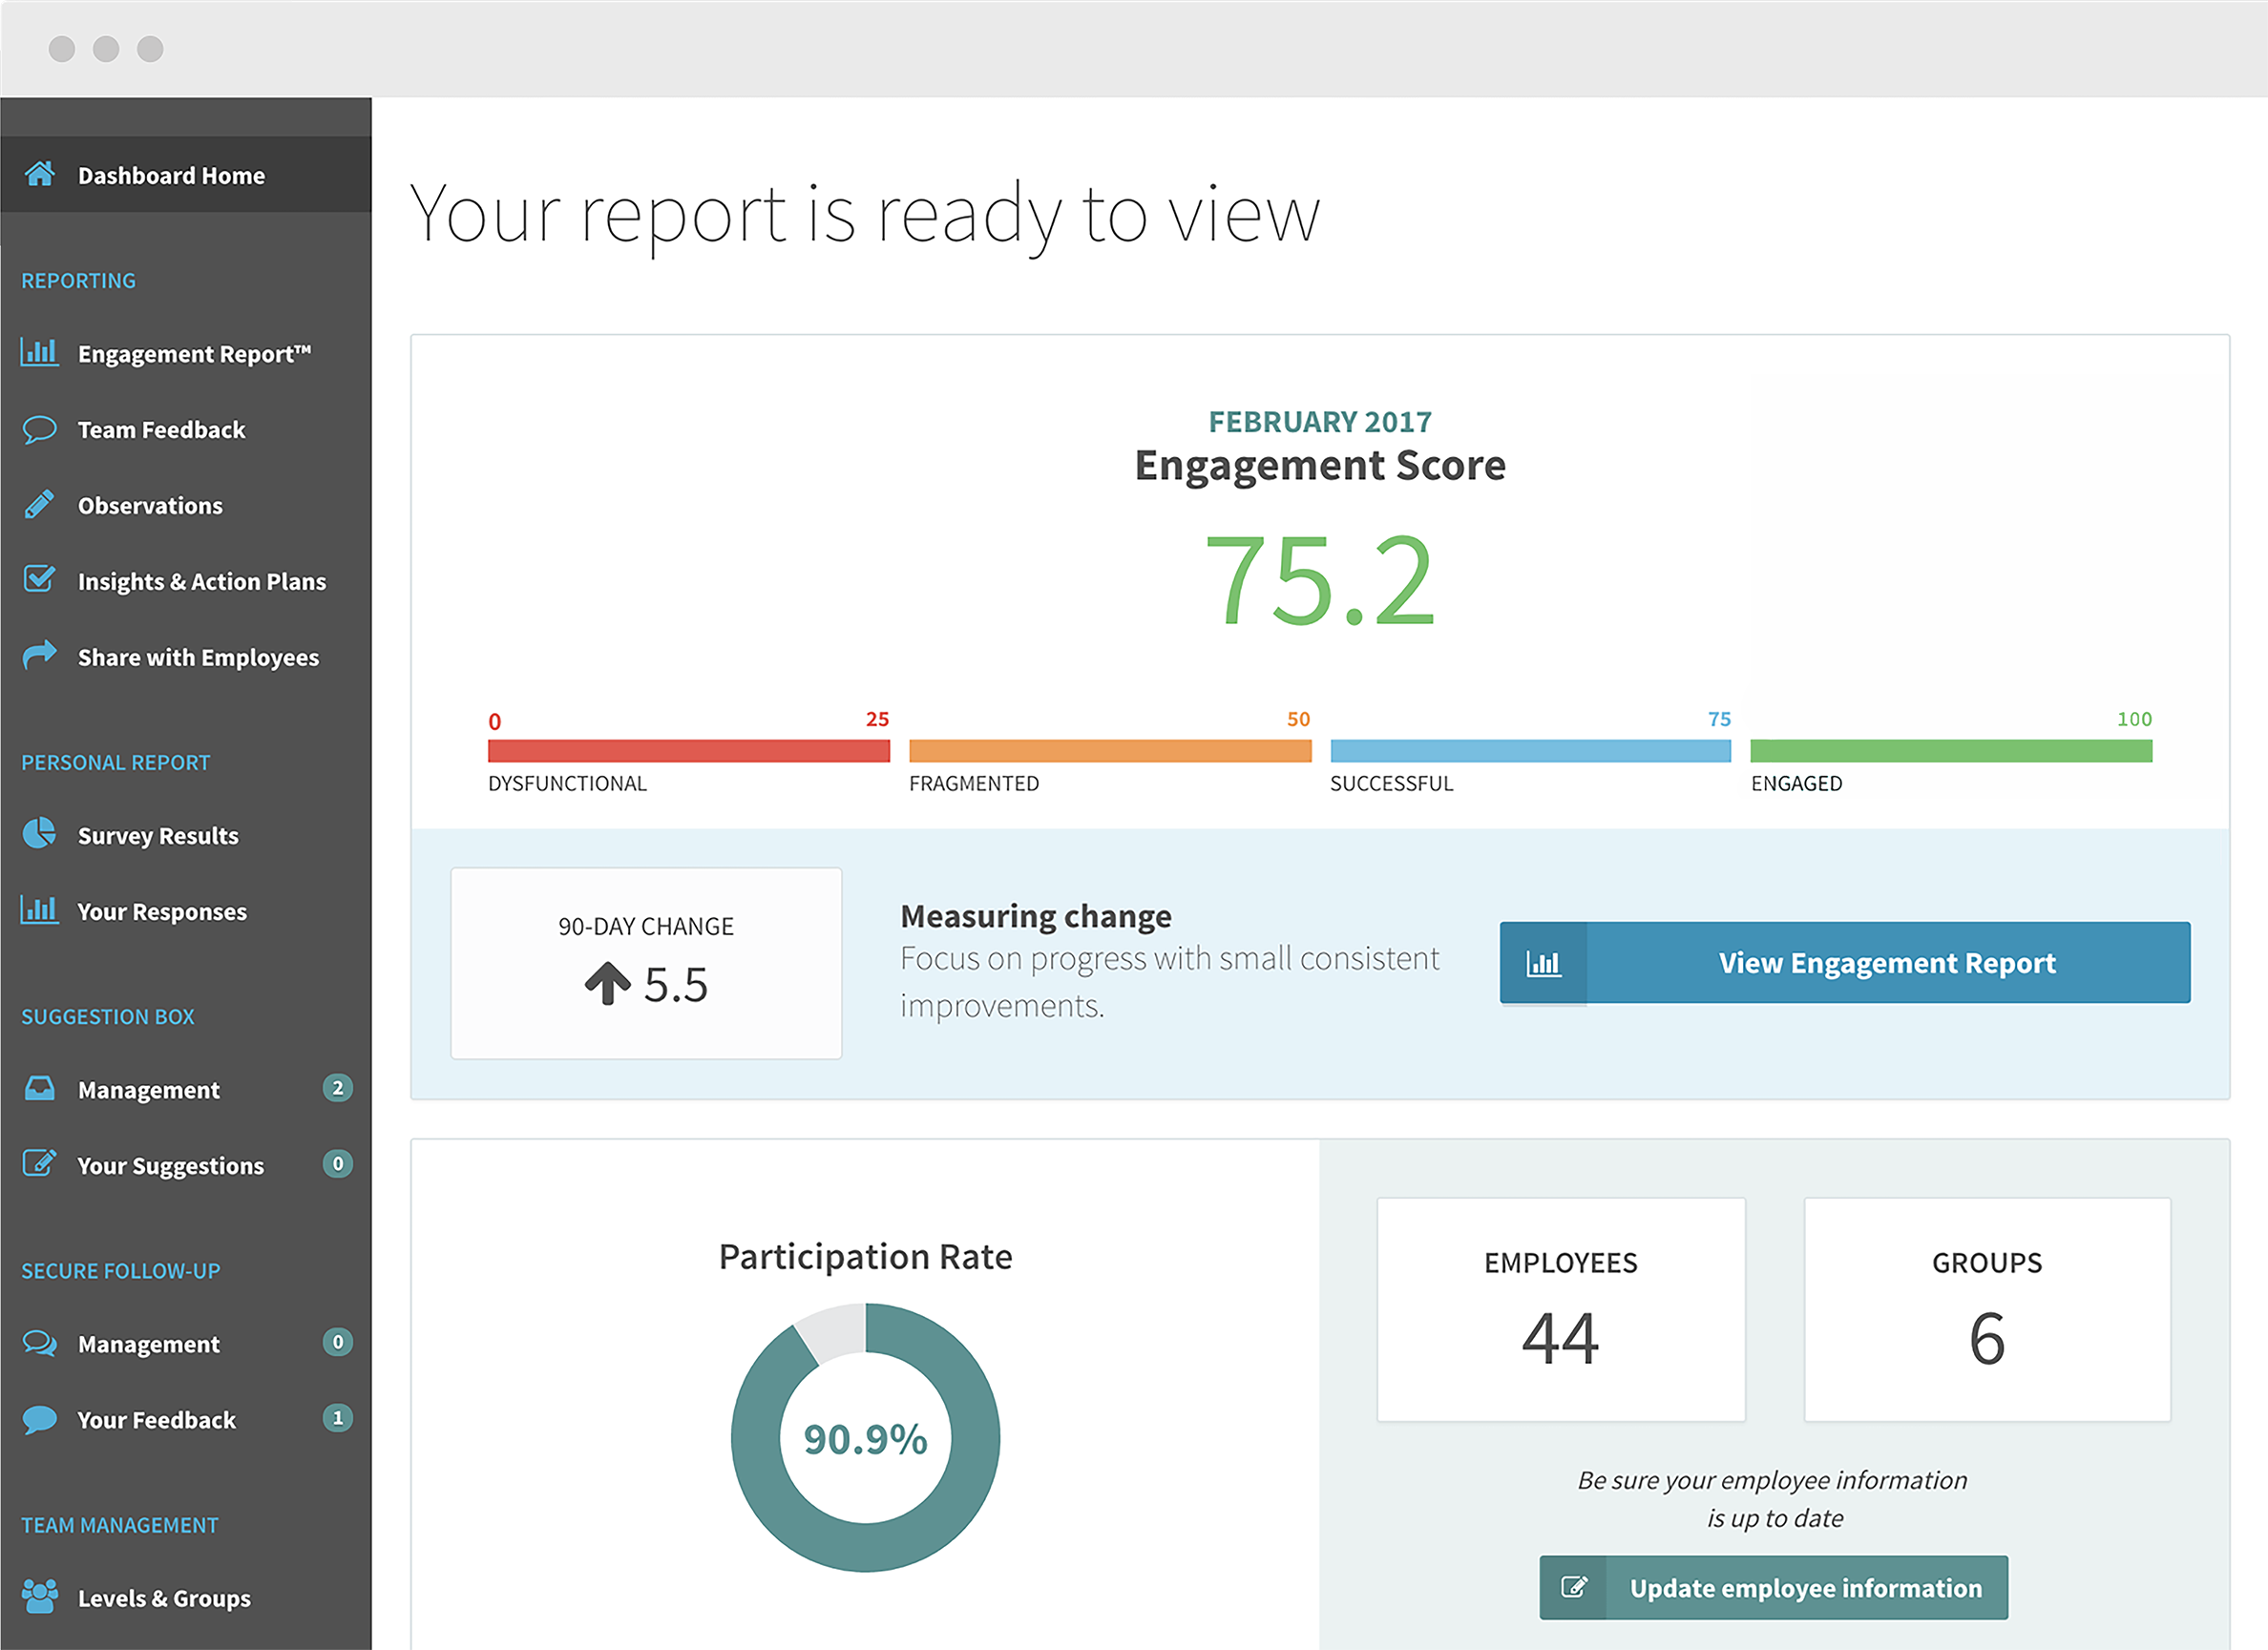The image size is (2268, 1650).
Task: Open the Engagement Report bar chart icon
Action: (40, 353)
